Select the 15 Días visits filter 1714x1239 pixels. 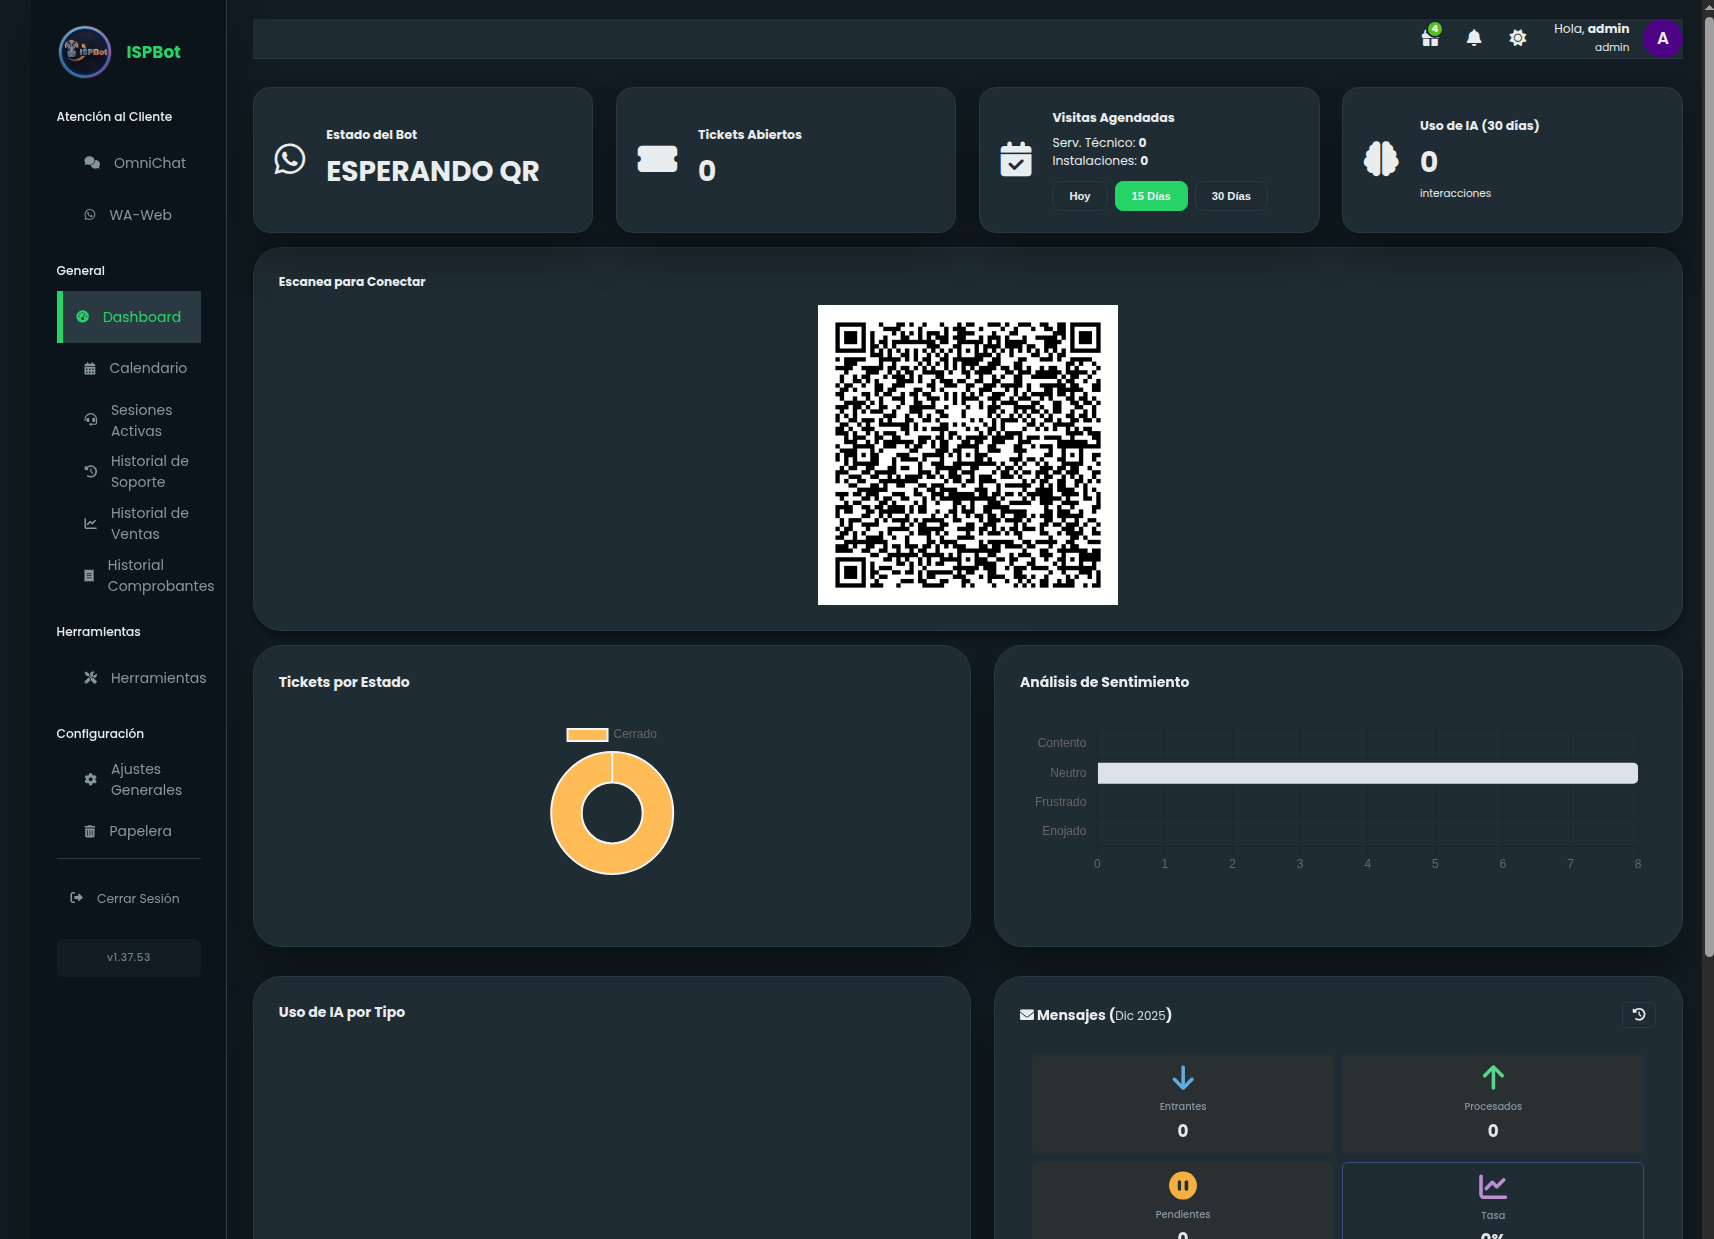pyautogui.click(x=1150, y=196)
